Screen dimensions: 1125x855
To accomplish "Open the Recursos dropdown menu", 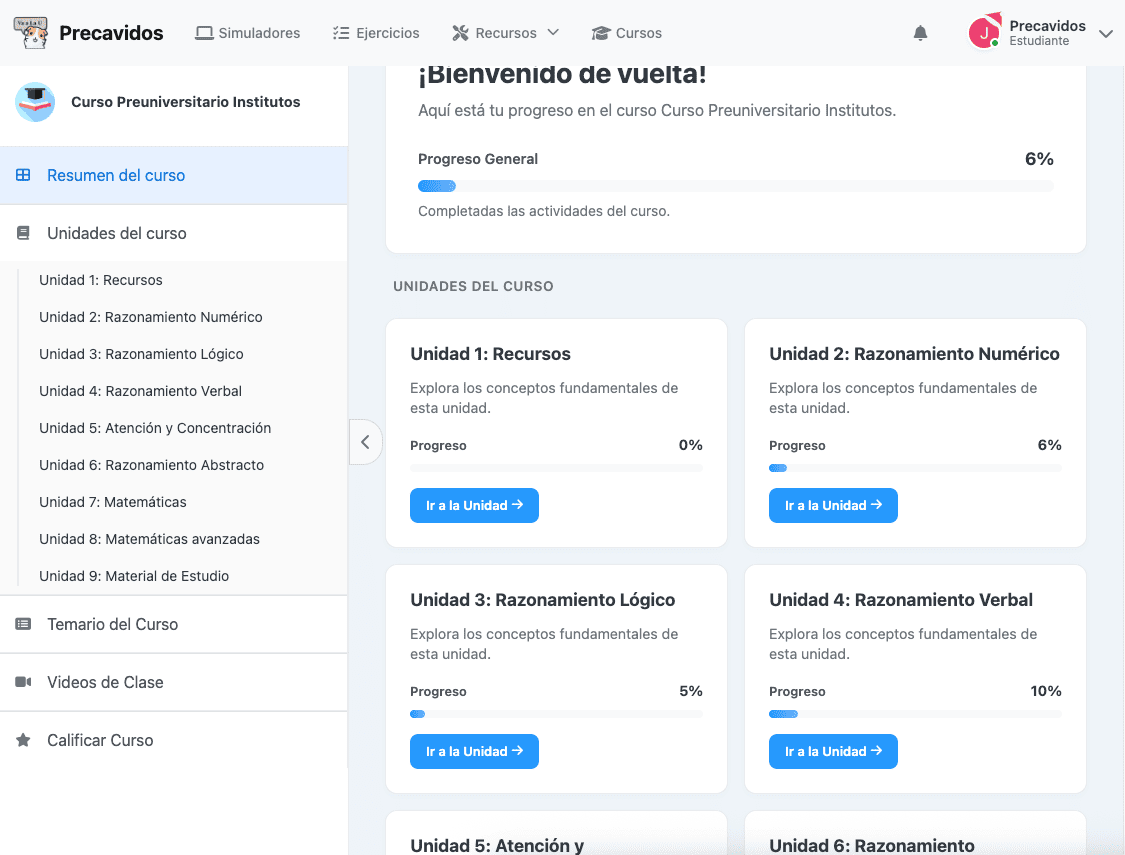I will [505, 32].
